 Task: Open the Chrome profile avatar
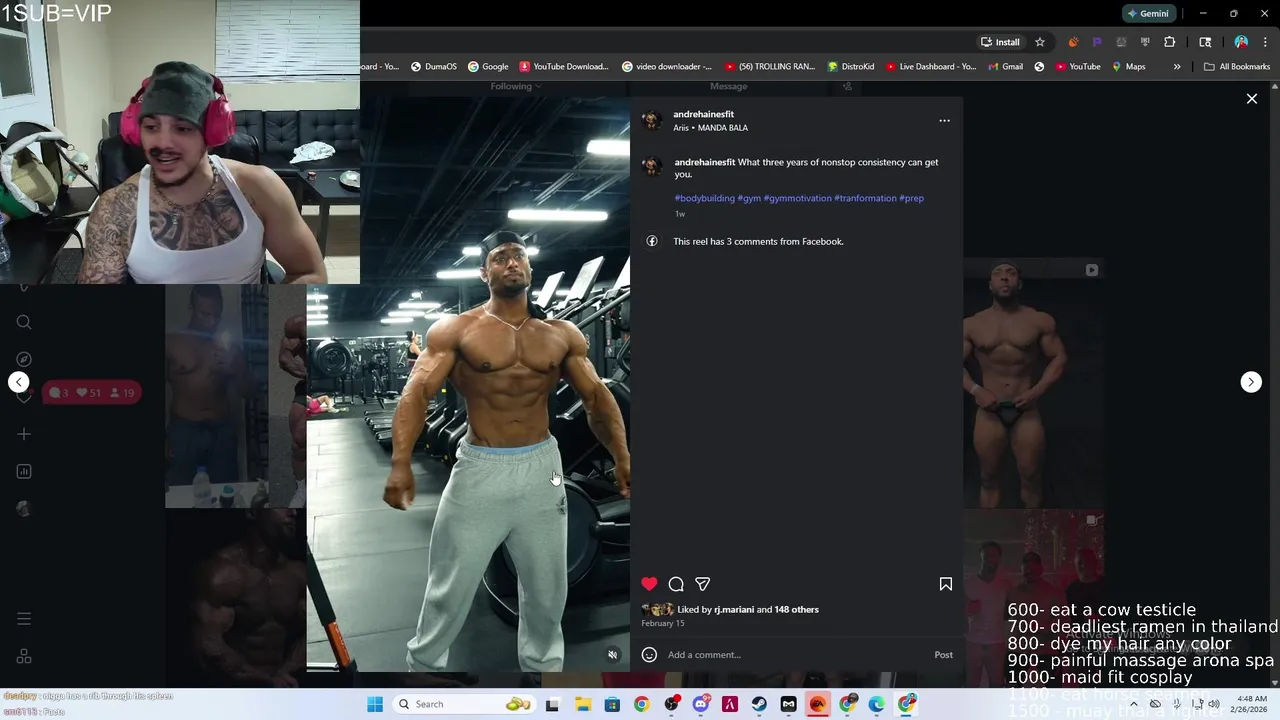1241,42
